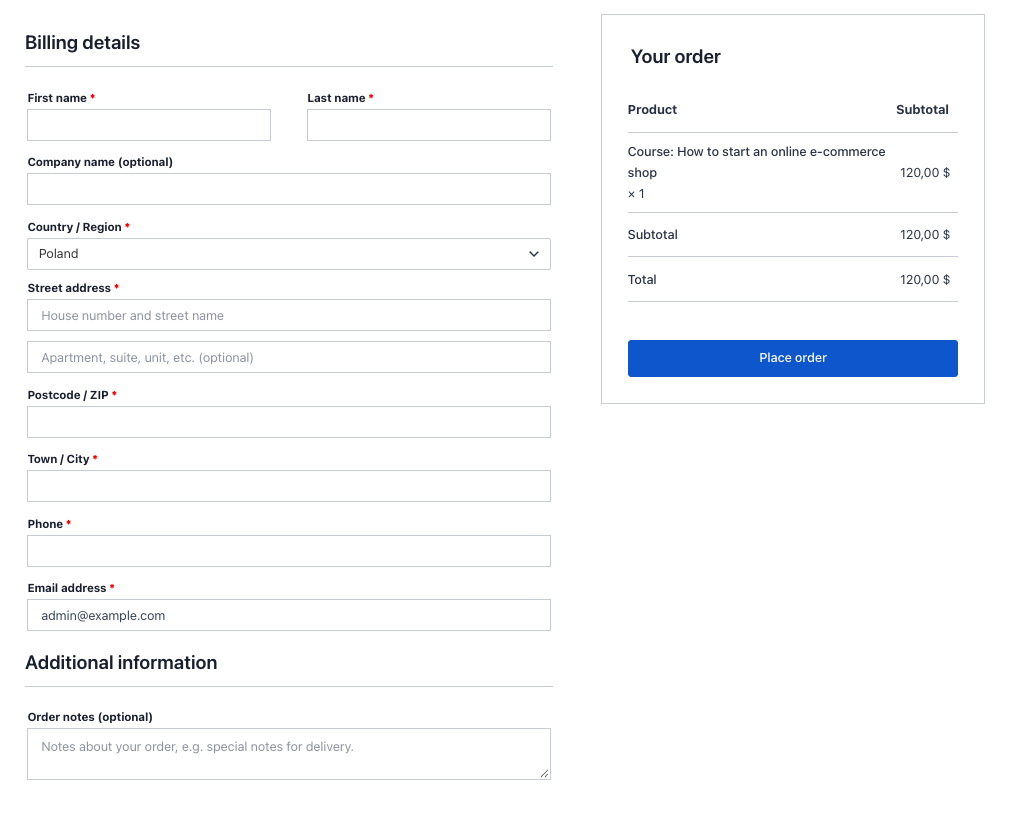
Task: Open the Country / Region dropdown
Action: point(289,254)
